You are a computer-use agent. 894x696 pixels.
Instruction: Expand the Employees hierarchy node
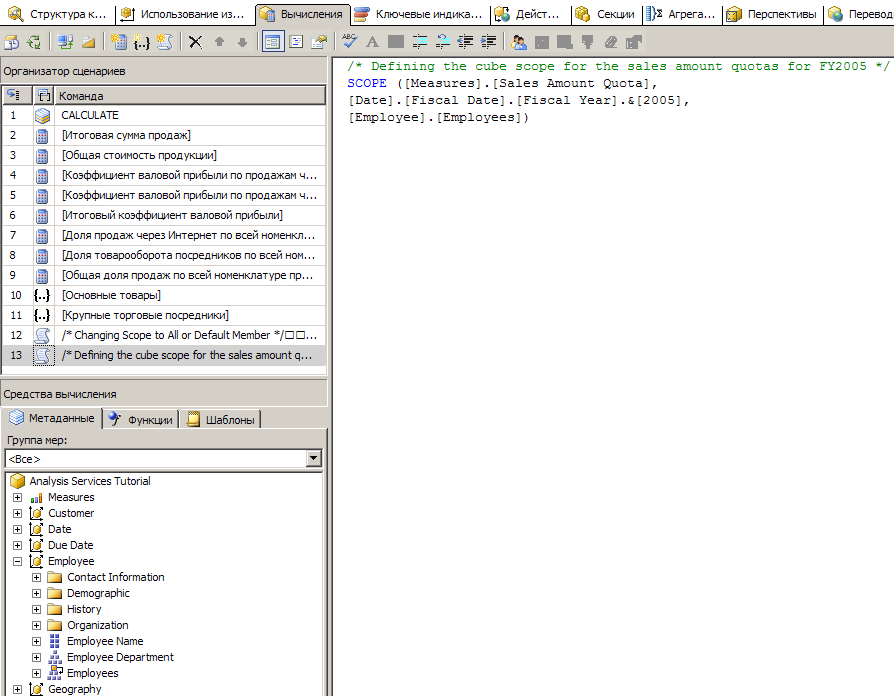(36, 673)
